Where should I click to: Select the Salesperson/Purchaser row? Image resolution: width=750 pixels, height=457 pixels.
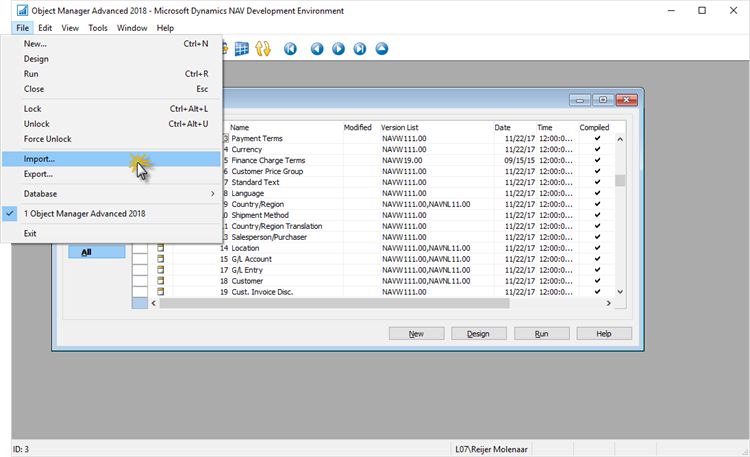(x=418, y=237)
